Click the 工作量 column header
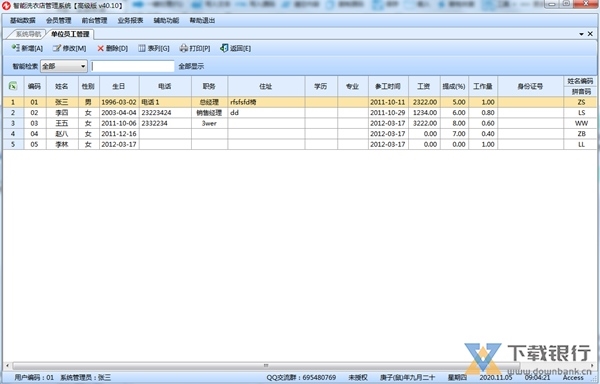Screen dimensions: 600x384 [483, 86]
